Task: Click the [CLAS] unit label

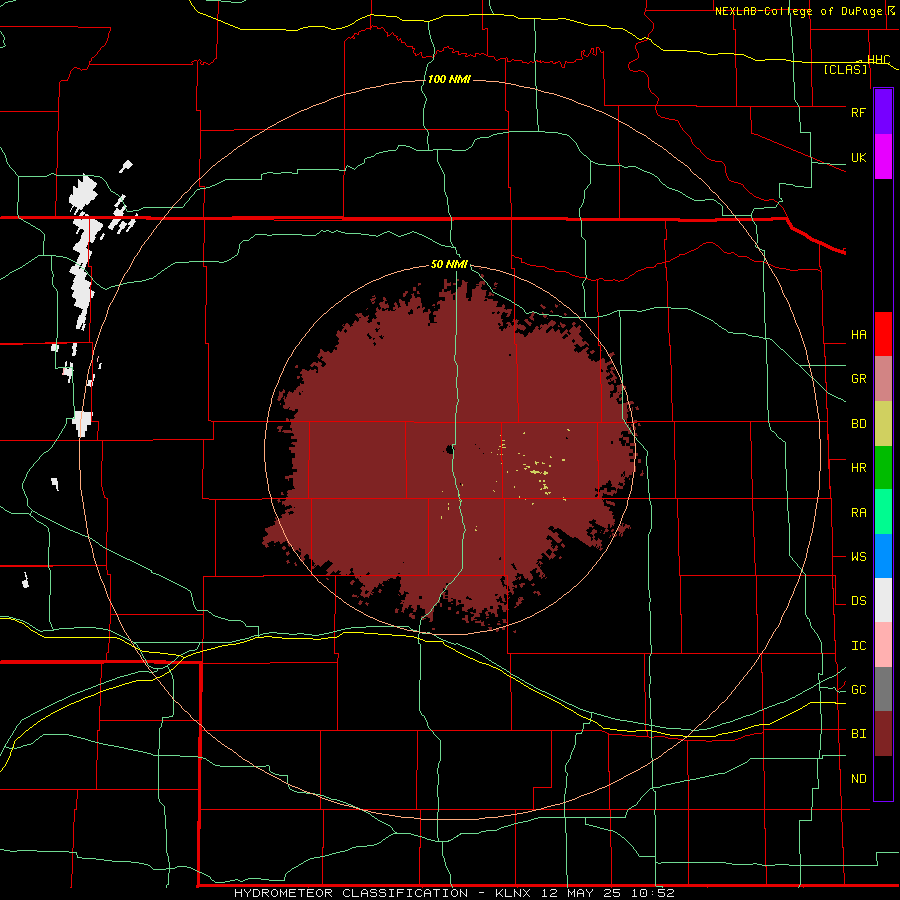Action: [x=845, y=69]
